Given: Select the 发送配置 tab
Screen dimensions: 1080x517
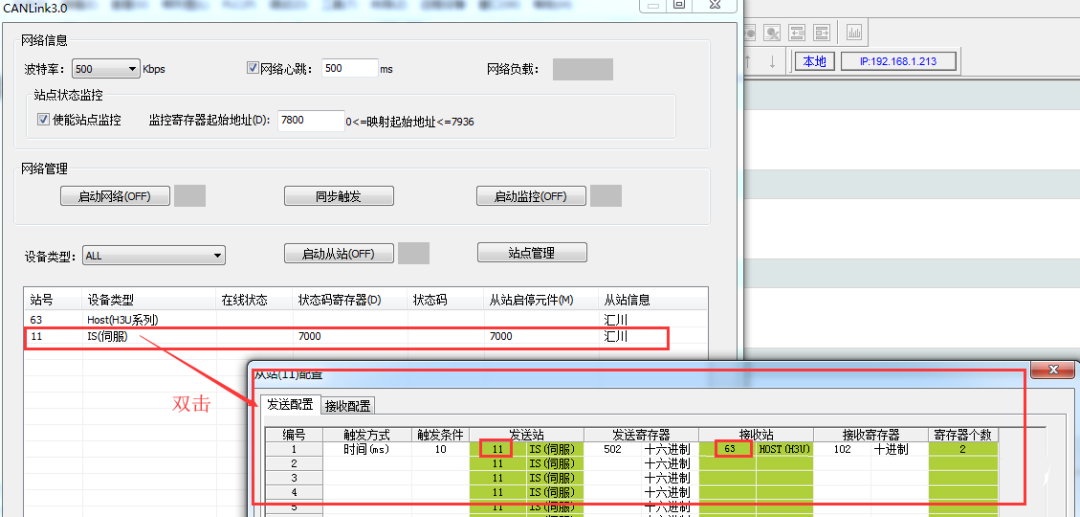Looking at the screenshot, I should [x=289, y=405].
